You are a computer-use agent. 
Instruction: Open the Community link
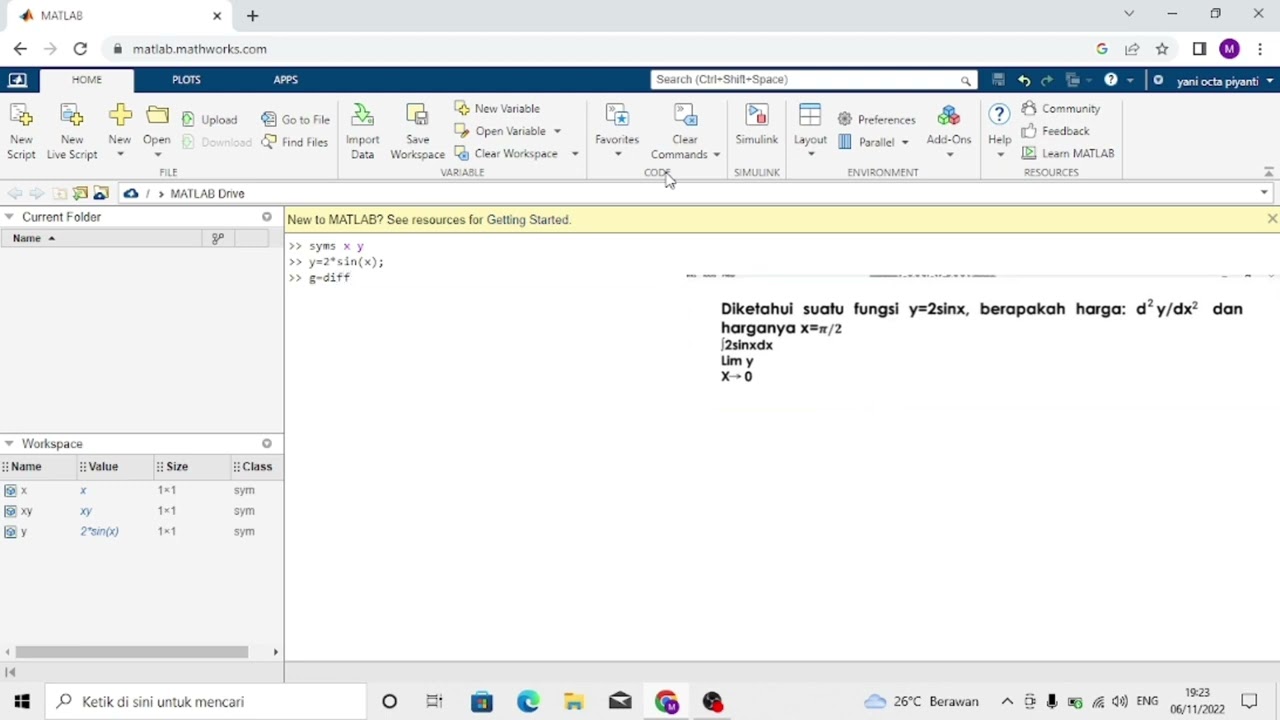coord(1060,108)
